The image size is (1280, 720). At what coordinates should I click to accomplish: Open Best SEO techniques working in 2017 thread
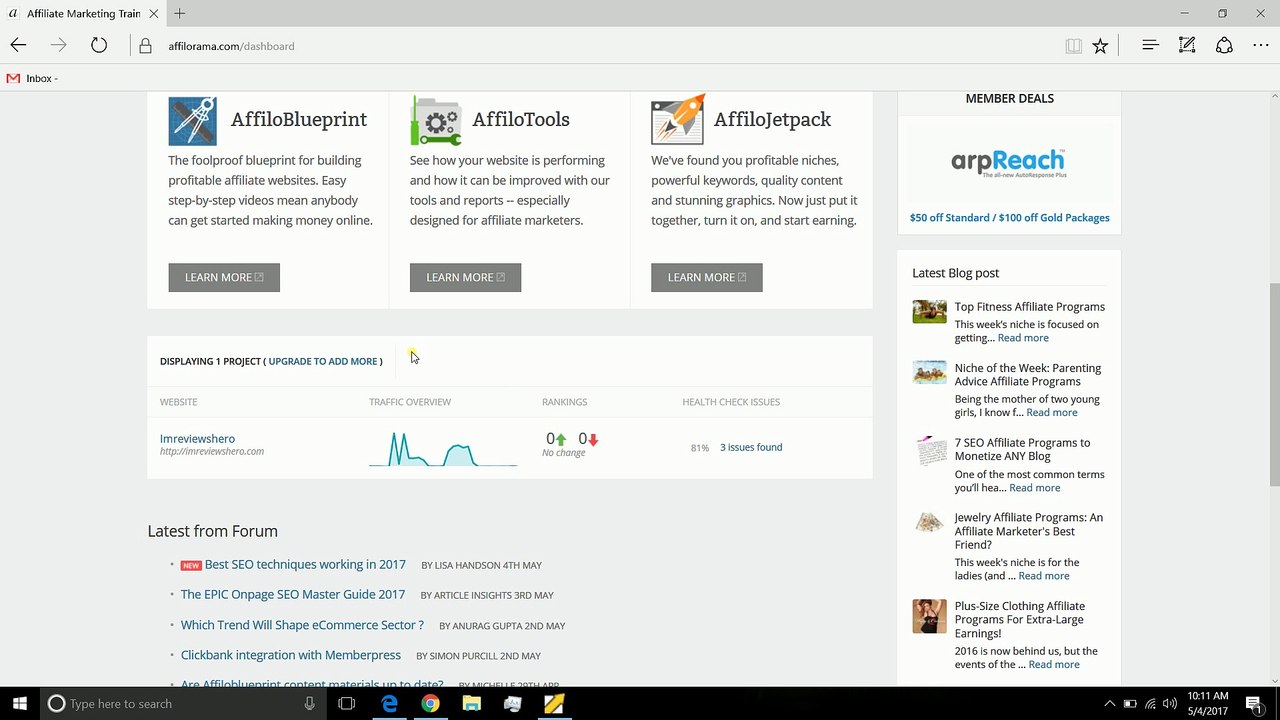305,564
